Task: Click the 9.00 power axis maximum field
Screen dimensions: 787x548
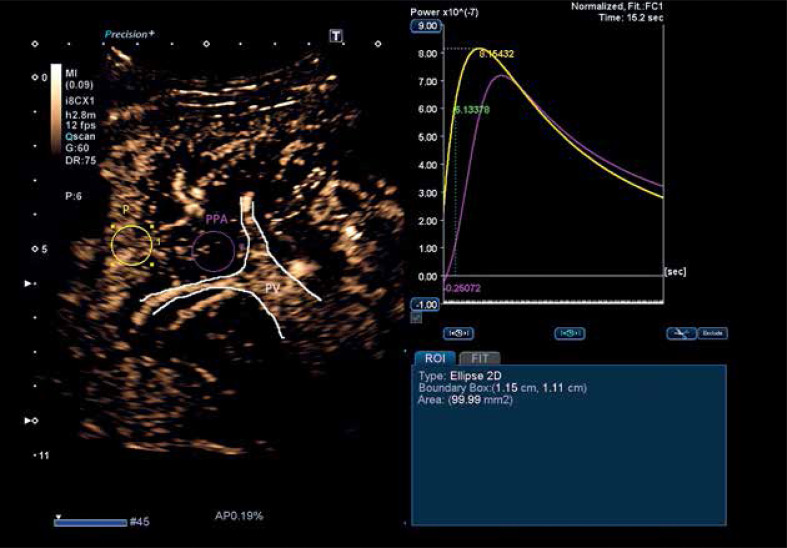Action: click(x=426, y=25)
